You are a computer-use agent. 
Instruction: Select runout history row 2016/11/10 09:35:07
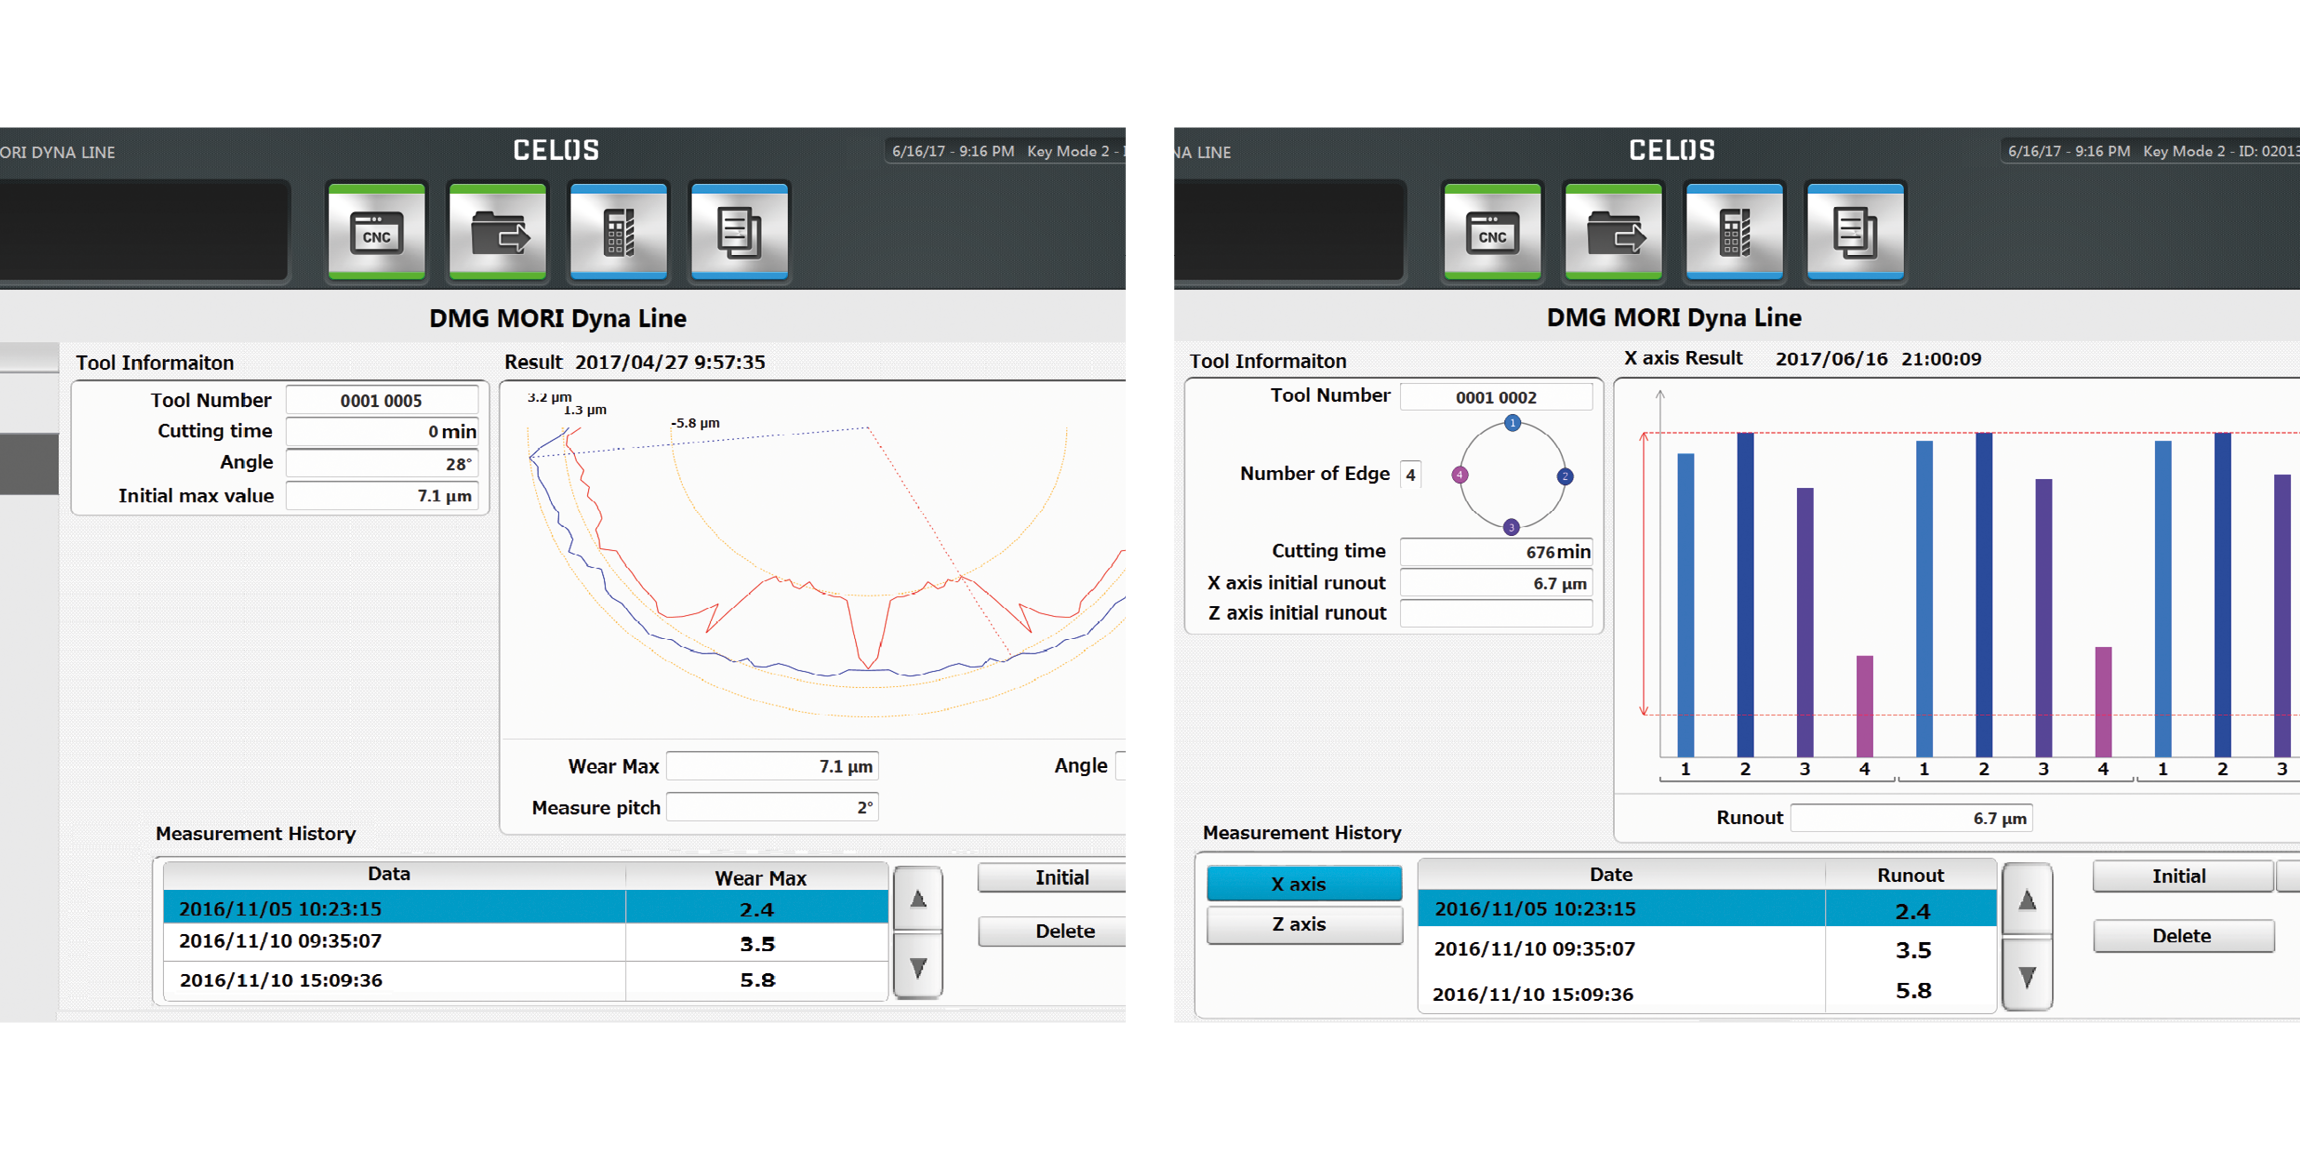1707,949
